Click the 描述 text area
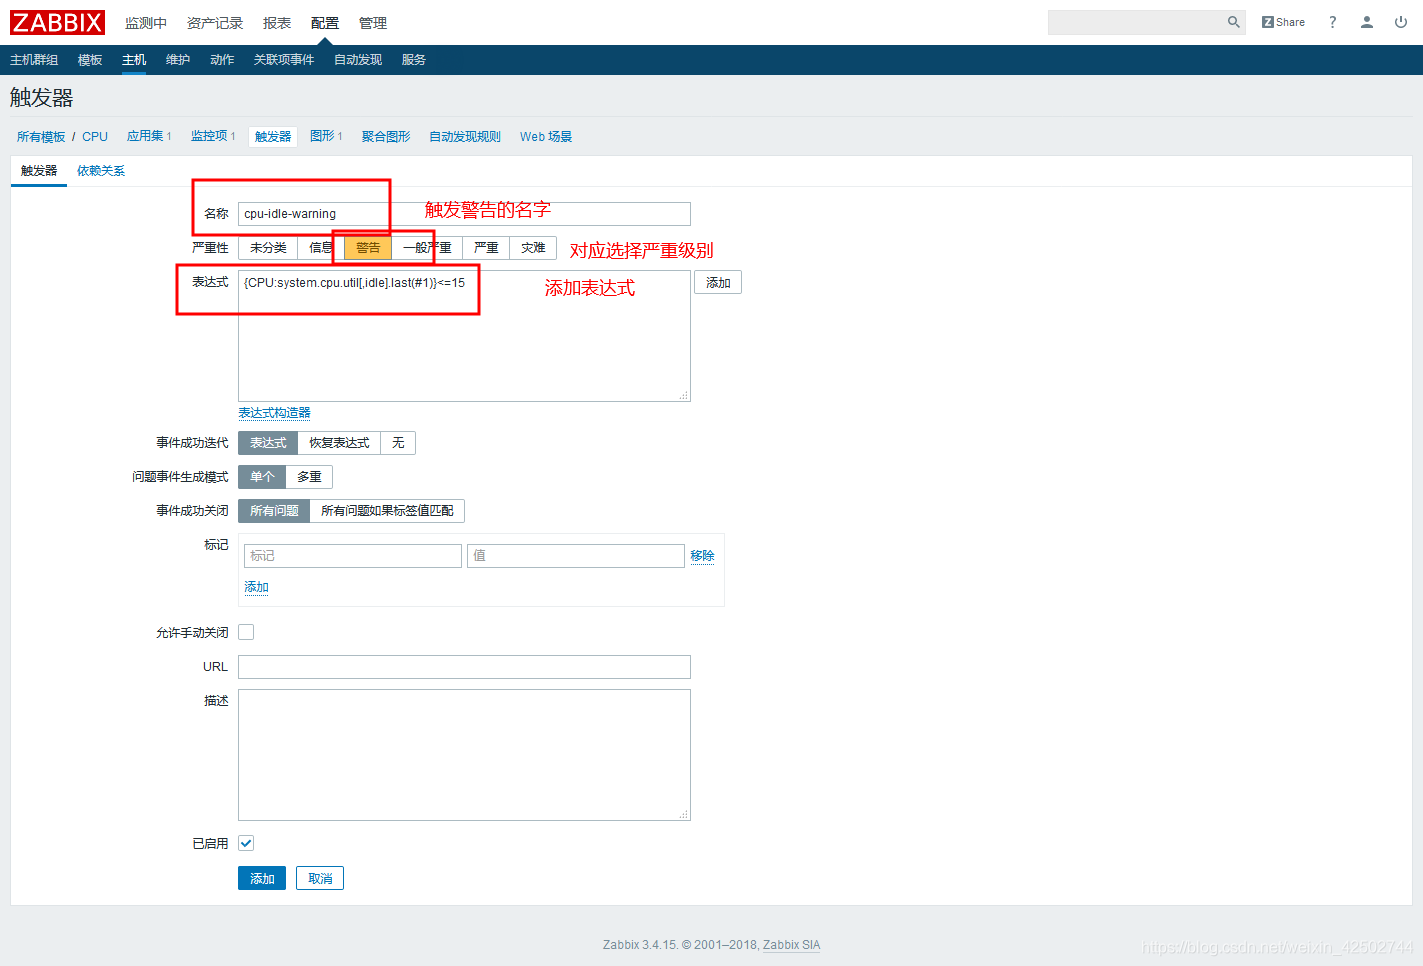 [x=464, y=755]
